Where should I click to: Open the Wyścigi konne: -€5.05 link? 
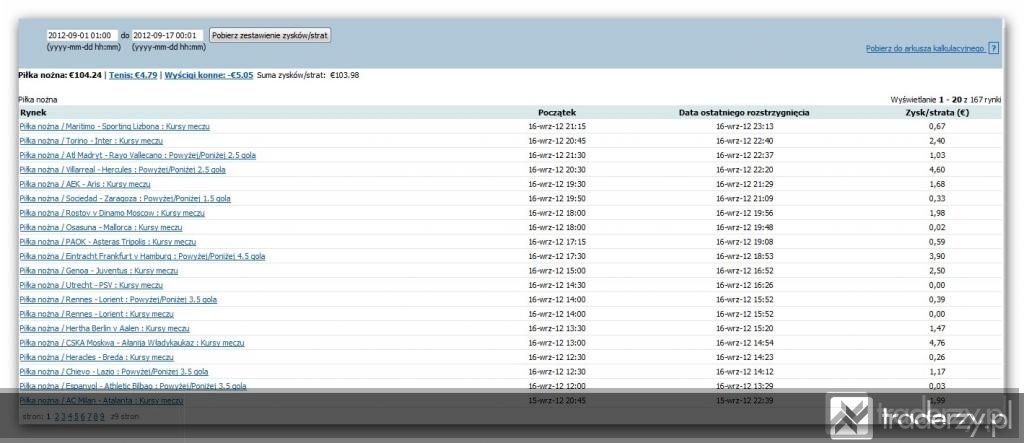click(x=208, y=75)
